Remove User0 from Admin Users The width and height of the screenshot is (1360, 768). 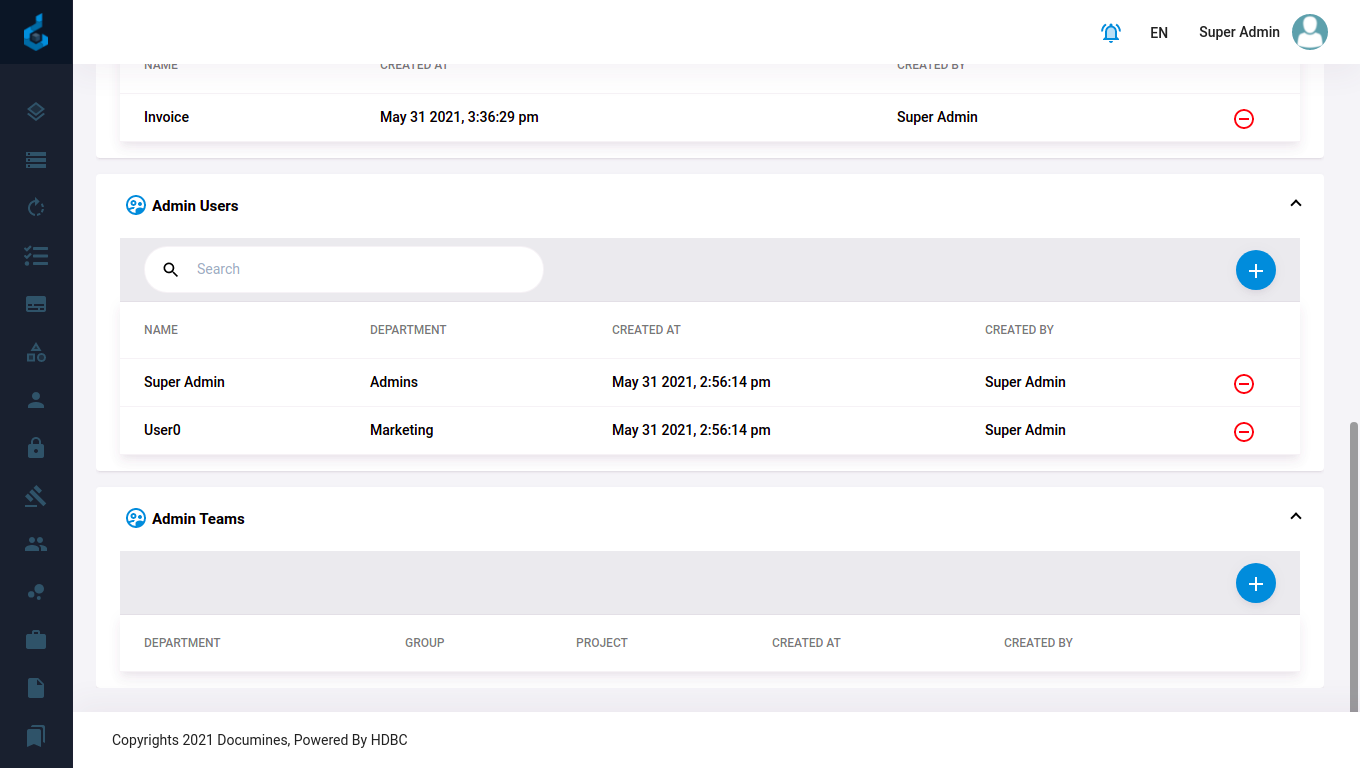[1244, 432]
